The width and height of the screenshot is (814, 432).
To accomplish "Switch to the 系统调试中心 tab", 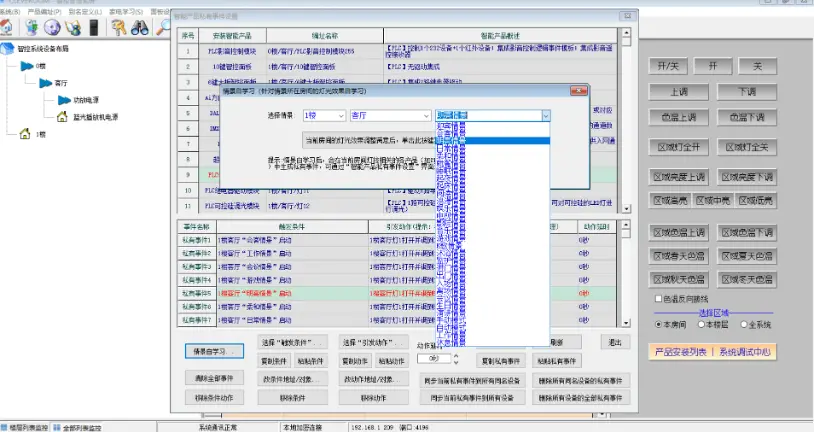I will click(x=739, y=352).
